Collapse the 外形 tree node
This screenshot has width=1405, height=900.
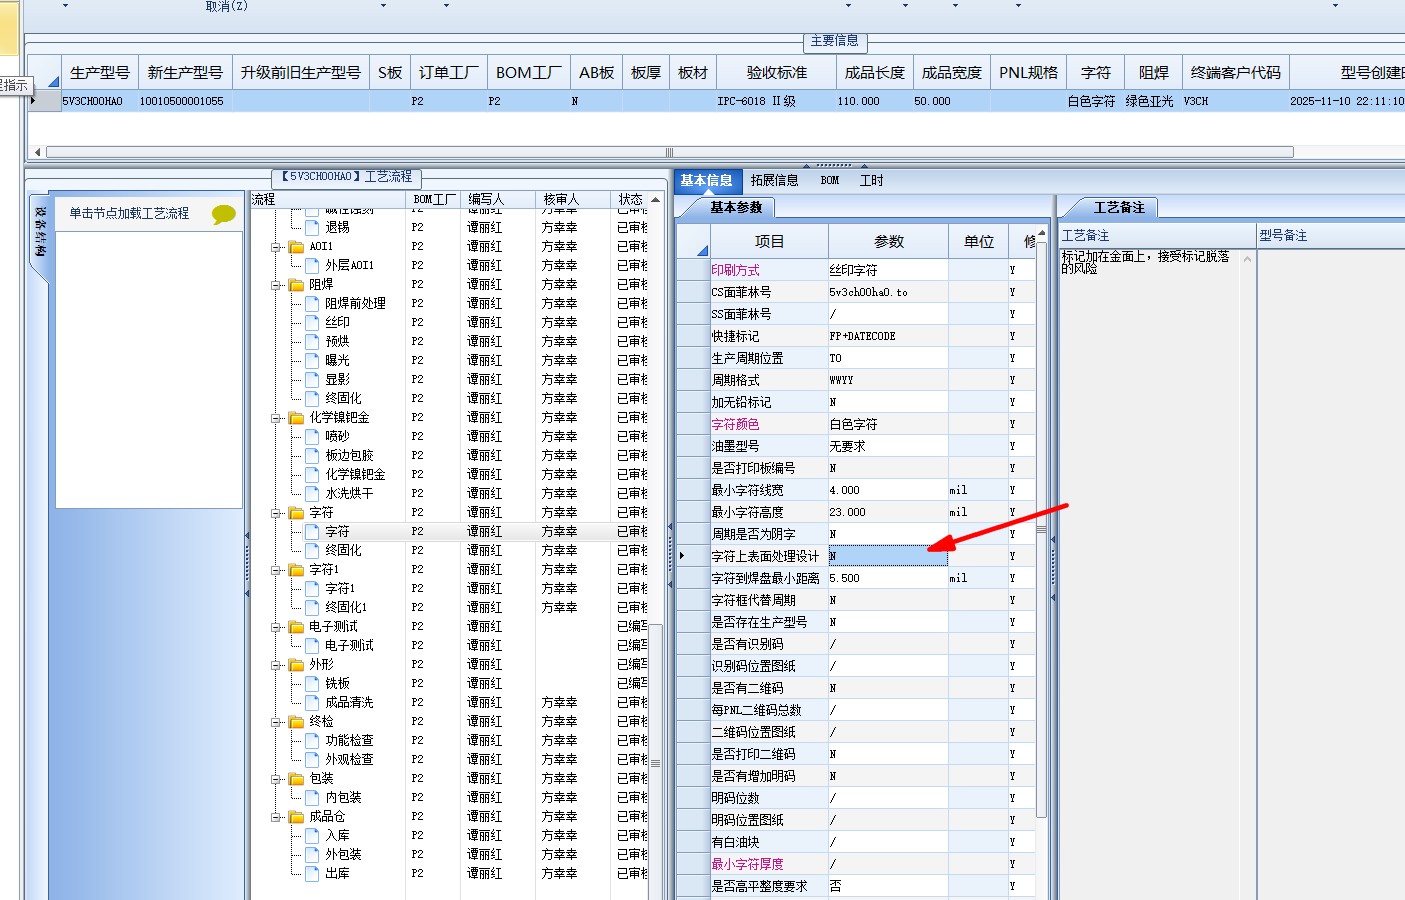pos(276,664)
